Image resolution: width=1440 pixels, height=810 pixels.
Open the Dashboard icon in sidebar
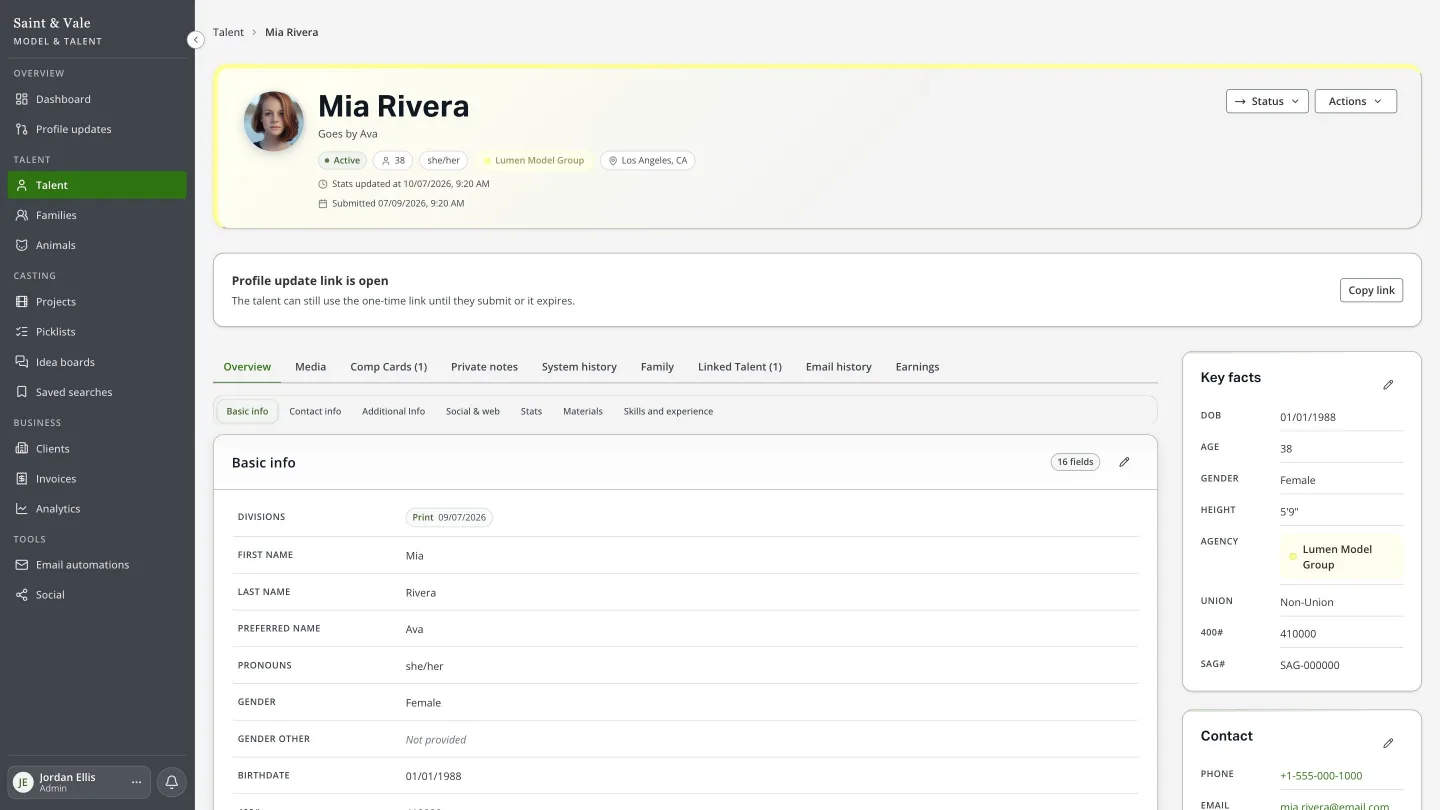(x=22, y=99)
